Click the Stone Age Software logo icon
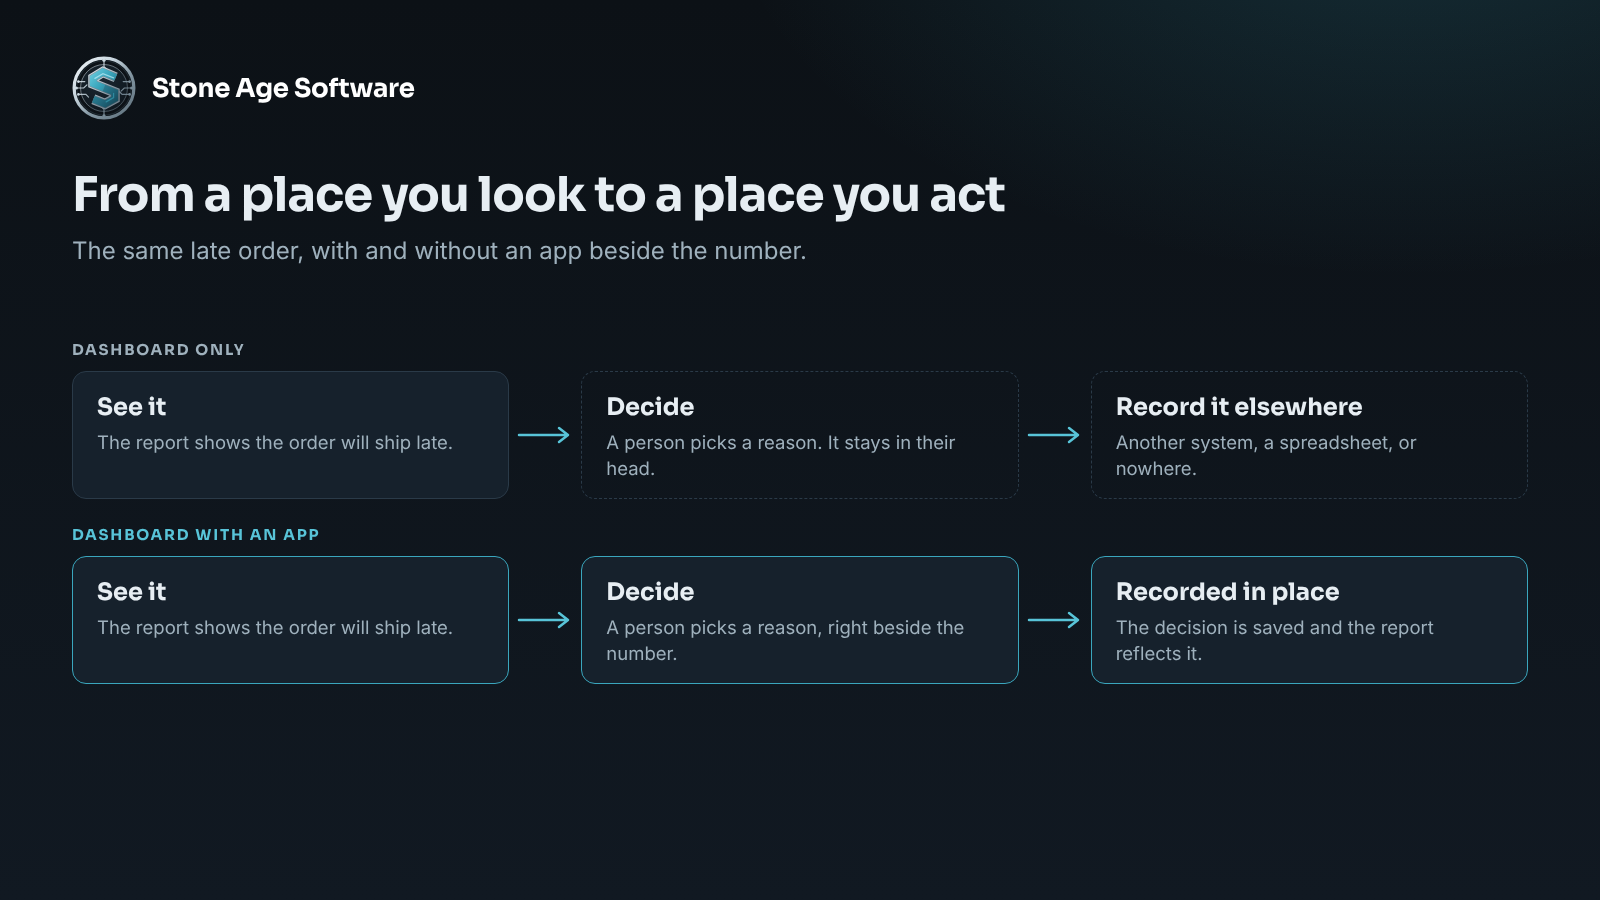 coord(104,88)
